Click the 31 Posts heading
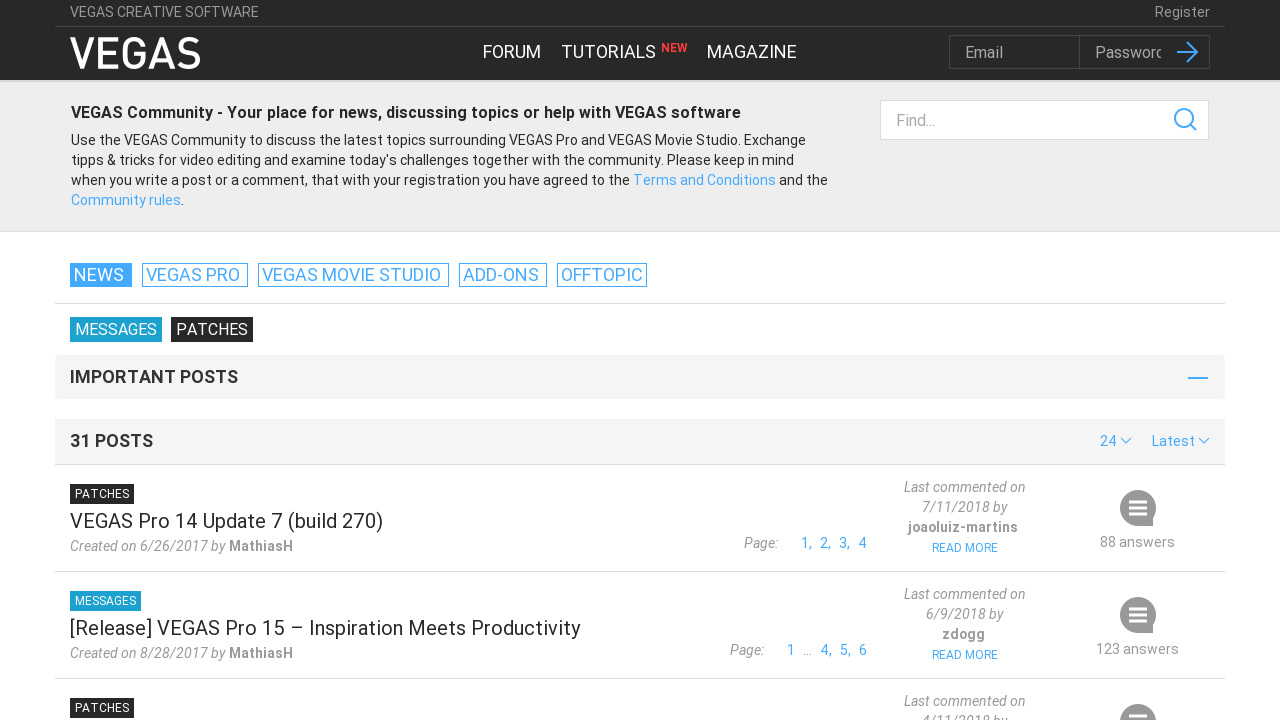Image resolution: width=1280 pixels, height=720 pixels. (112, 441)
